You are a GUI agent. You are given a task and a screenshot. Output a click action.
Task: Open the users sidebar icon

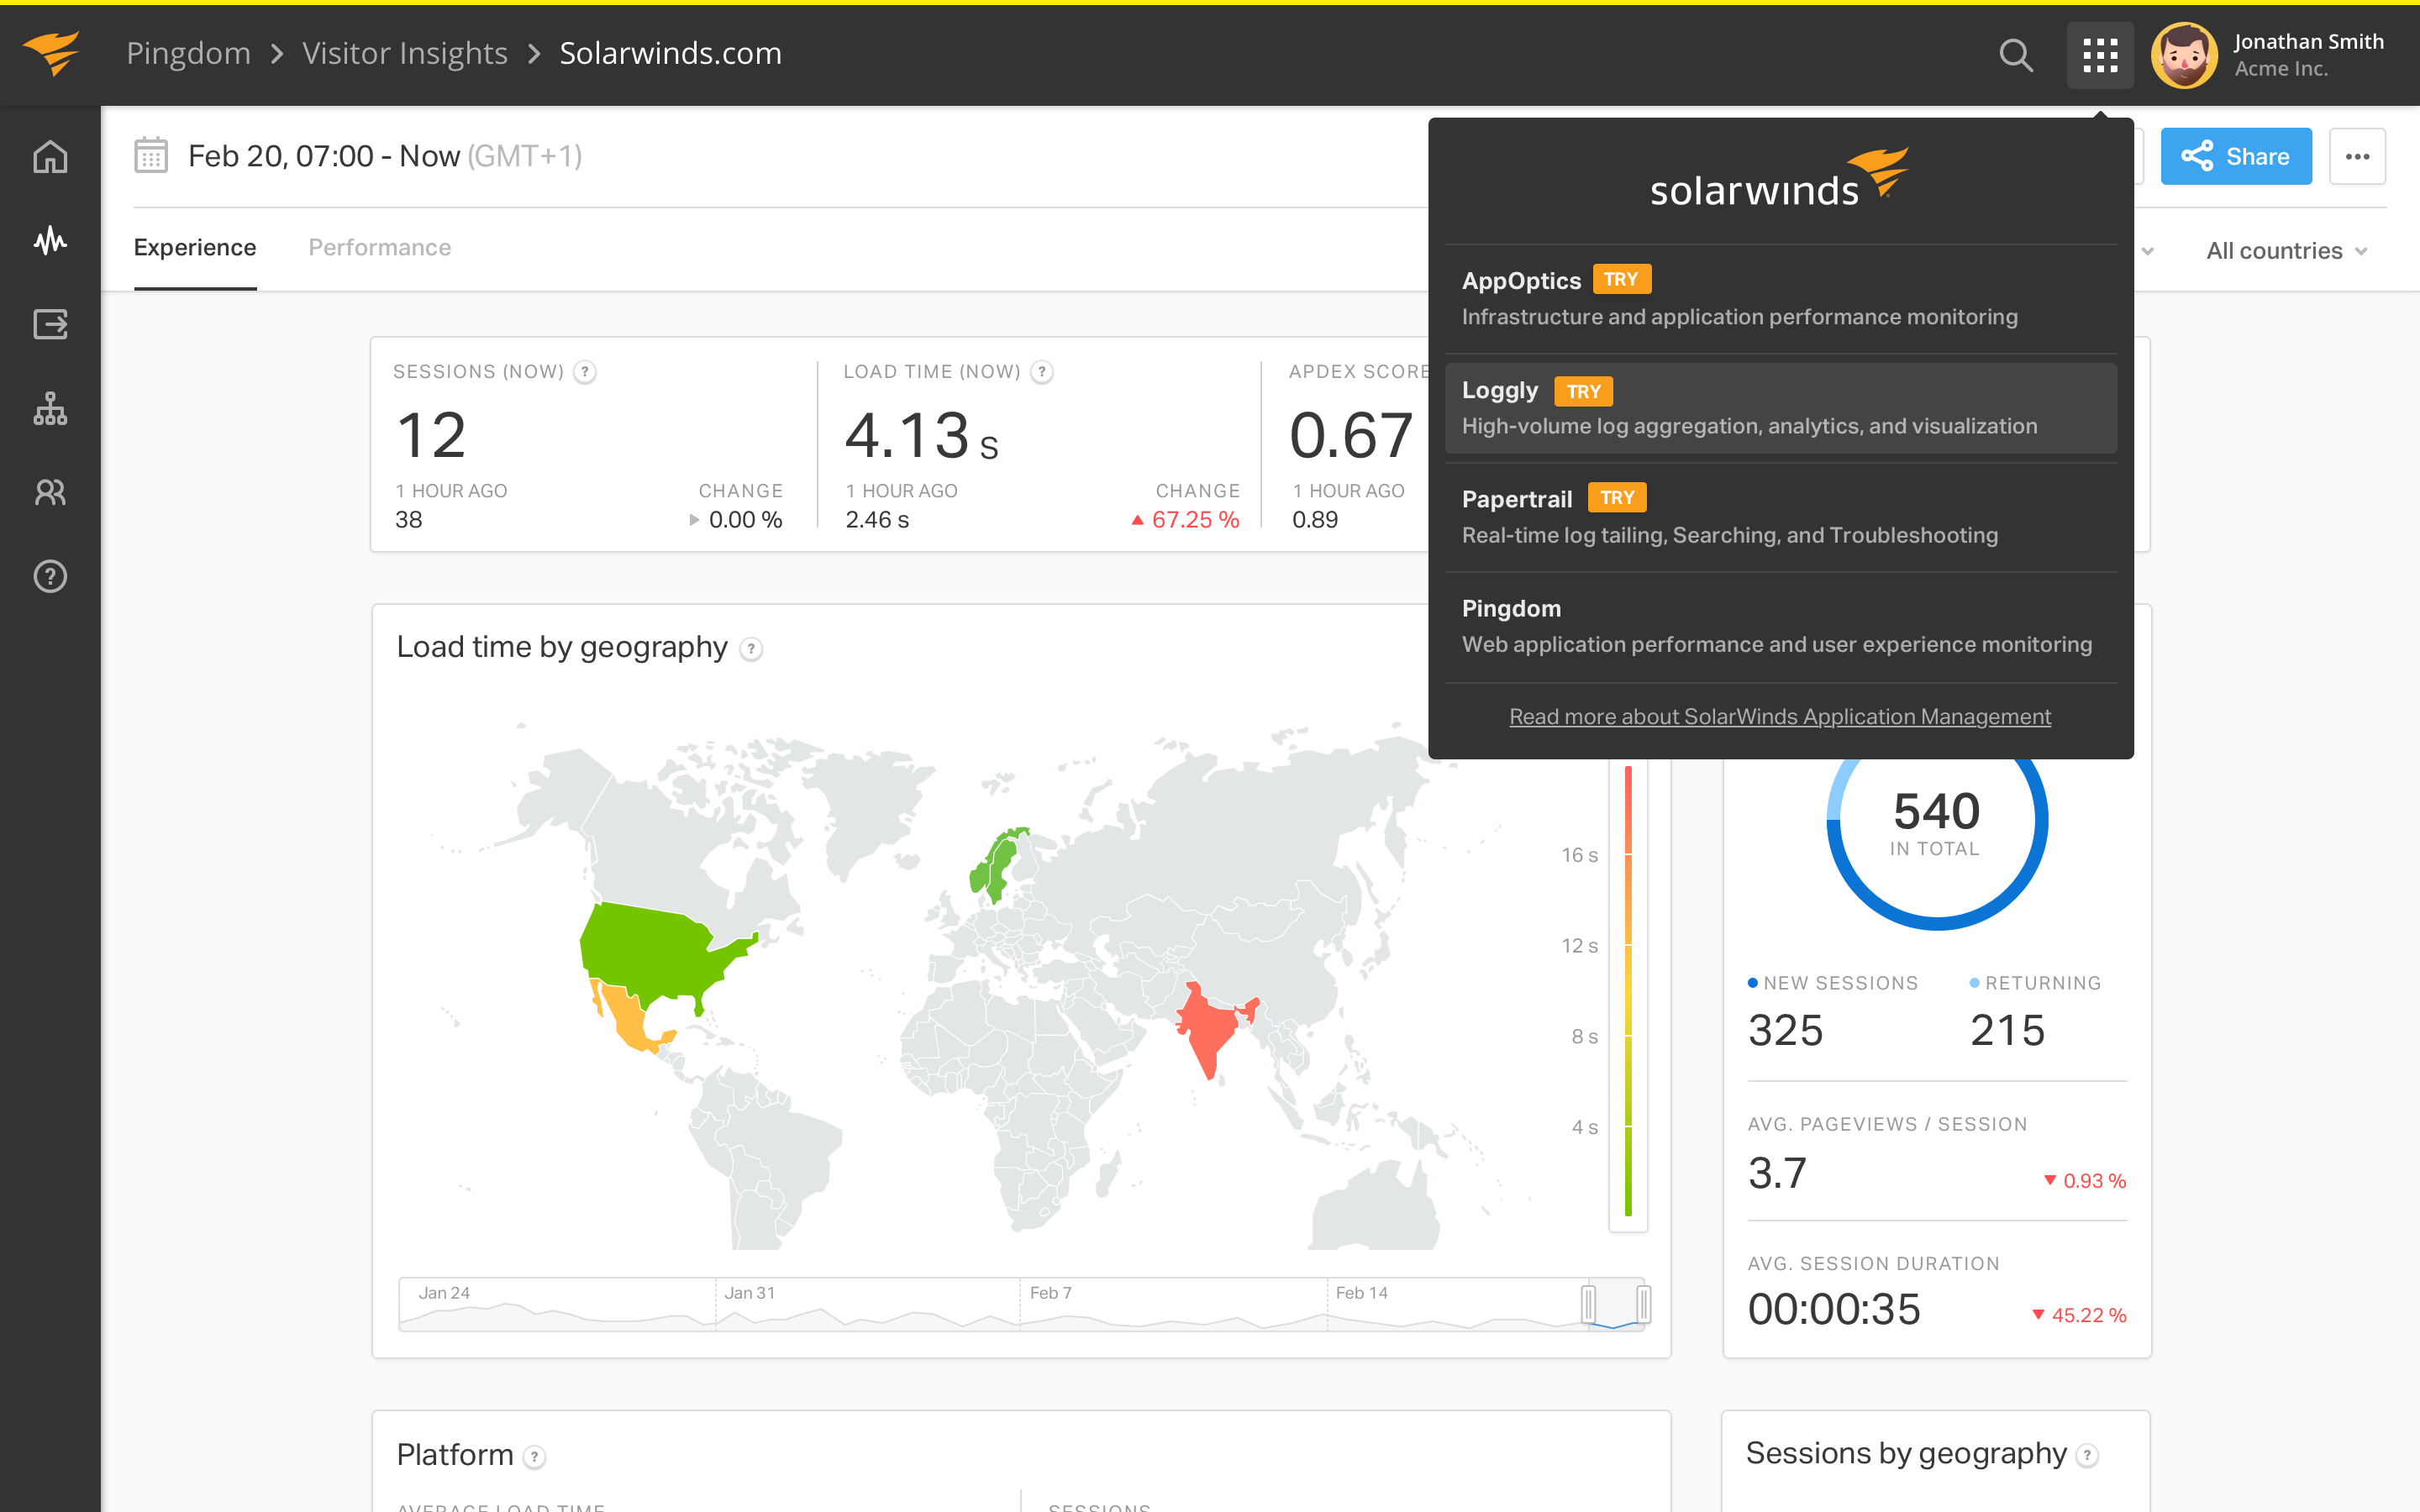point(50,492)
